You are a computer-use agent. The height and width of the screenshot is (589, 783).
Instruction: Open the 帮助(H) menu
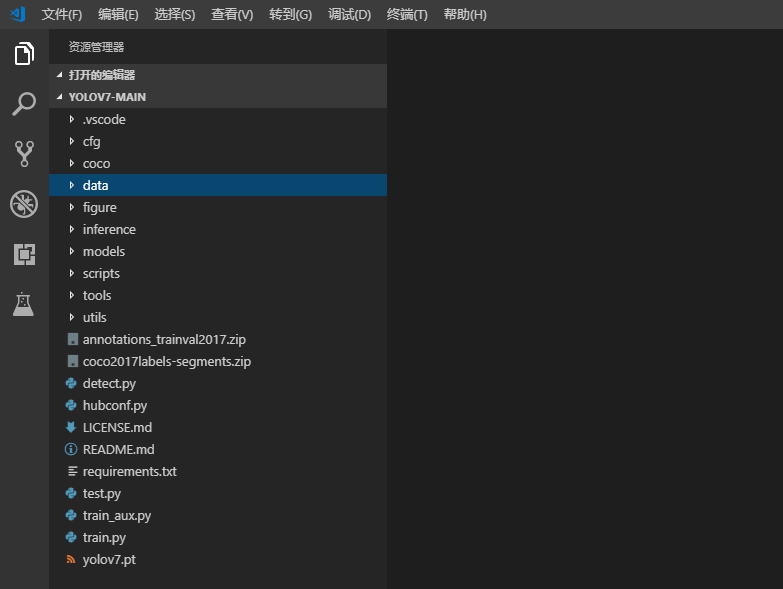click(x=465, y=14)
